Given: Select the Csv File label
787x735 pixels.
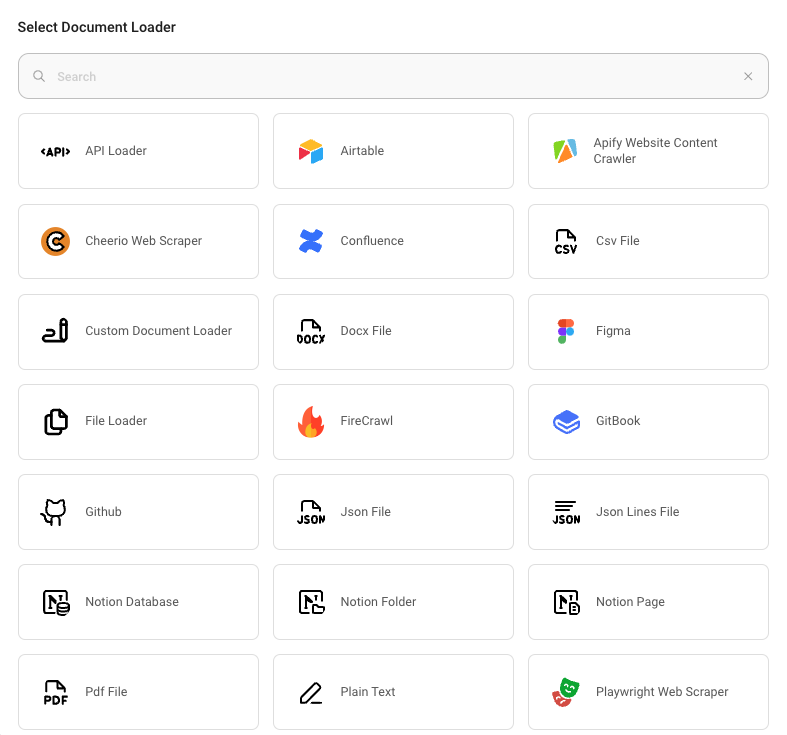Looking at the screenshot, I should coord(617,240).
